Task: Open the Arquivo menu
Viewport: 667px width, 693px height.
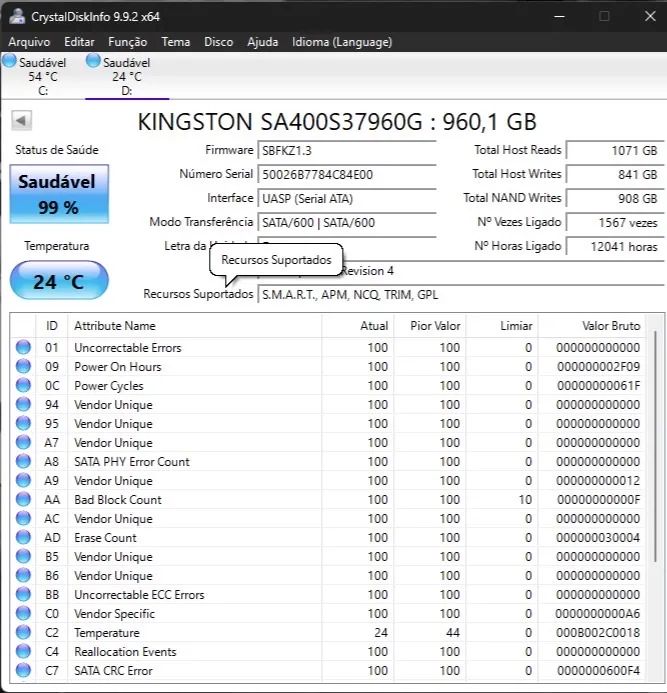Action: click(29, 42)
